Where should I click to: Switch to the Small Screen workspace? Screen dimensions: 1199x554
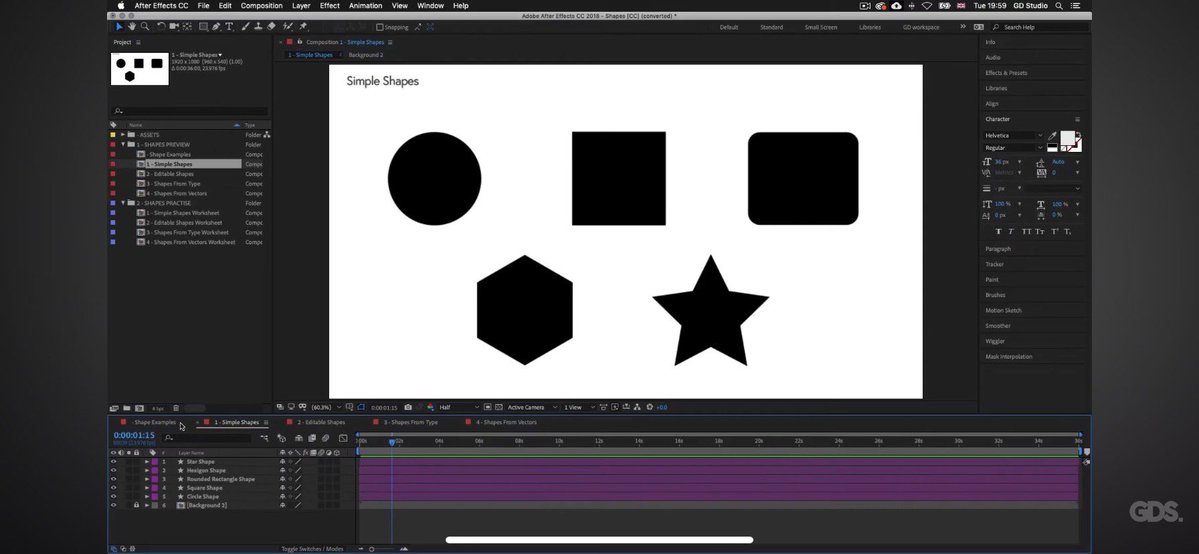pos(820,27)
